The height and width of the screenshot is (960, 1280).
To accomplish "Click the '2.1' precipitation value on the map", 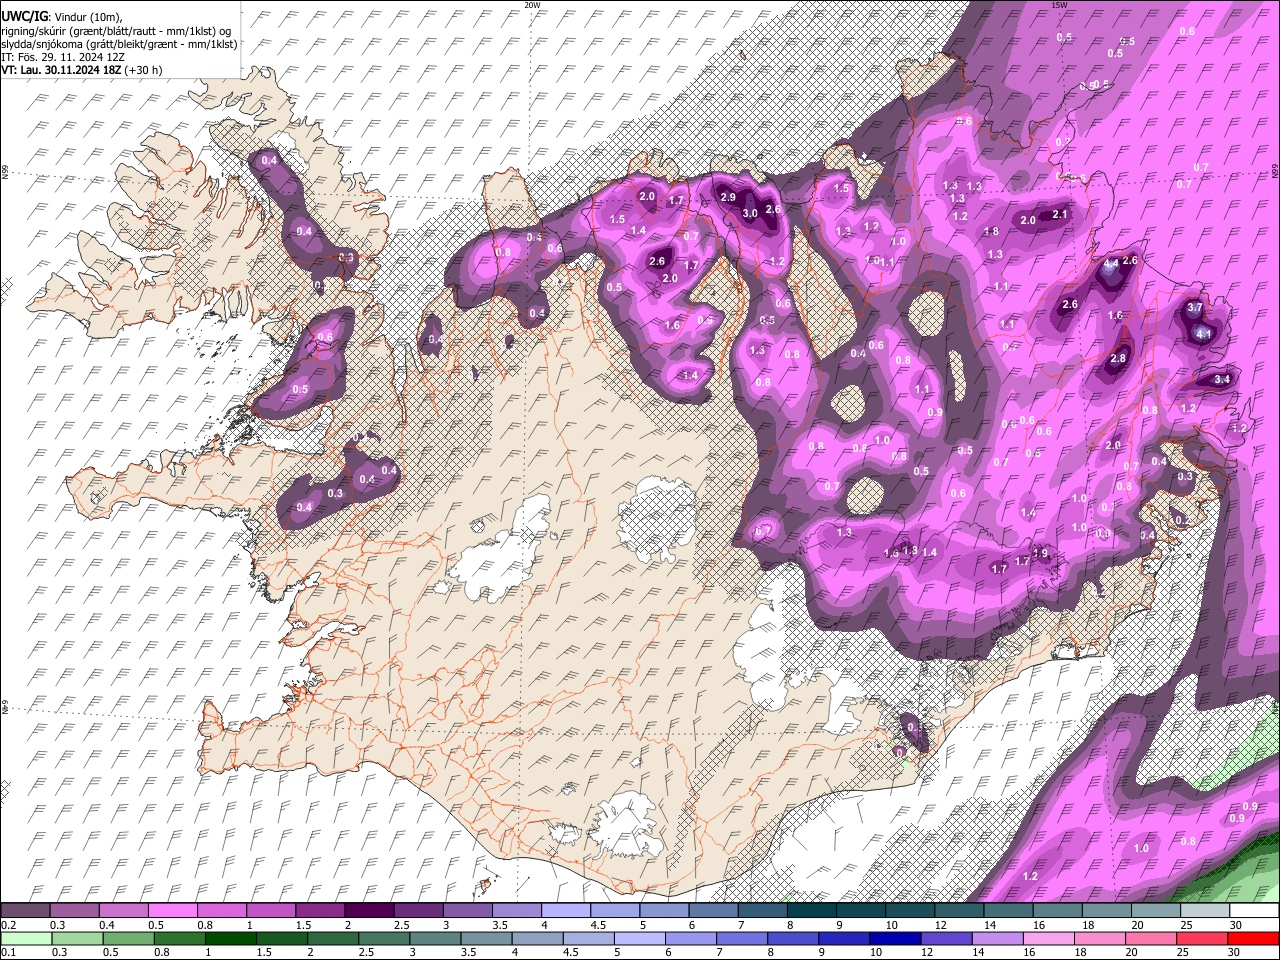I will coord(1061,214).
